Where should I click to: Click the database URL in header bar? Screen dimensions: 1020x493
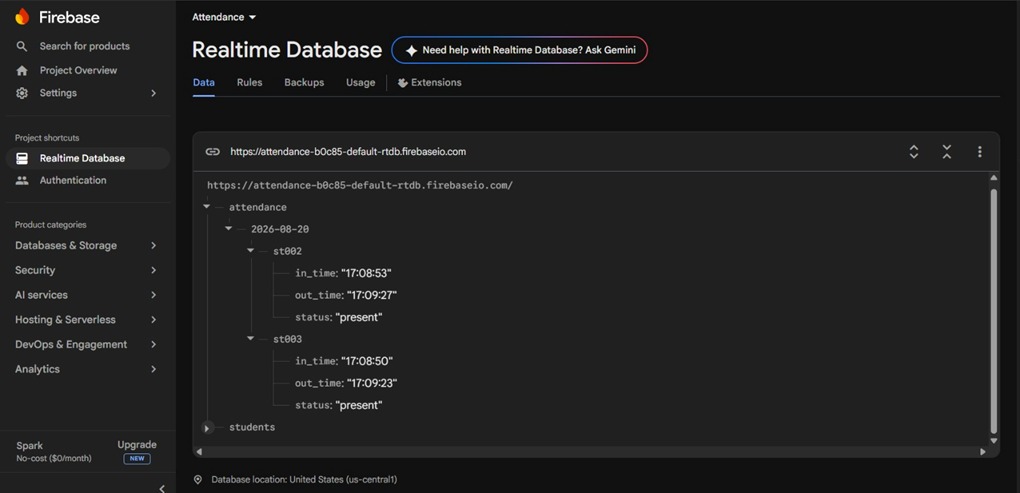348,152
